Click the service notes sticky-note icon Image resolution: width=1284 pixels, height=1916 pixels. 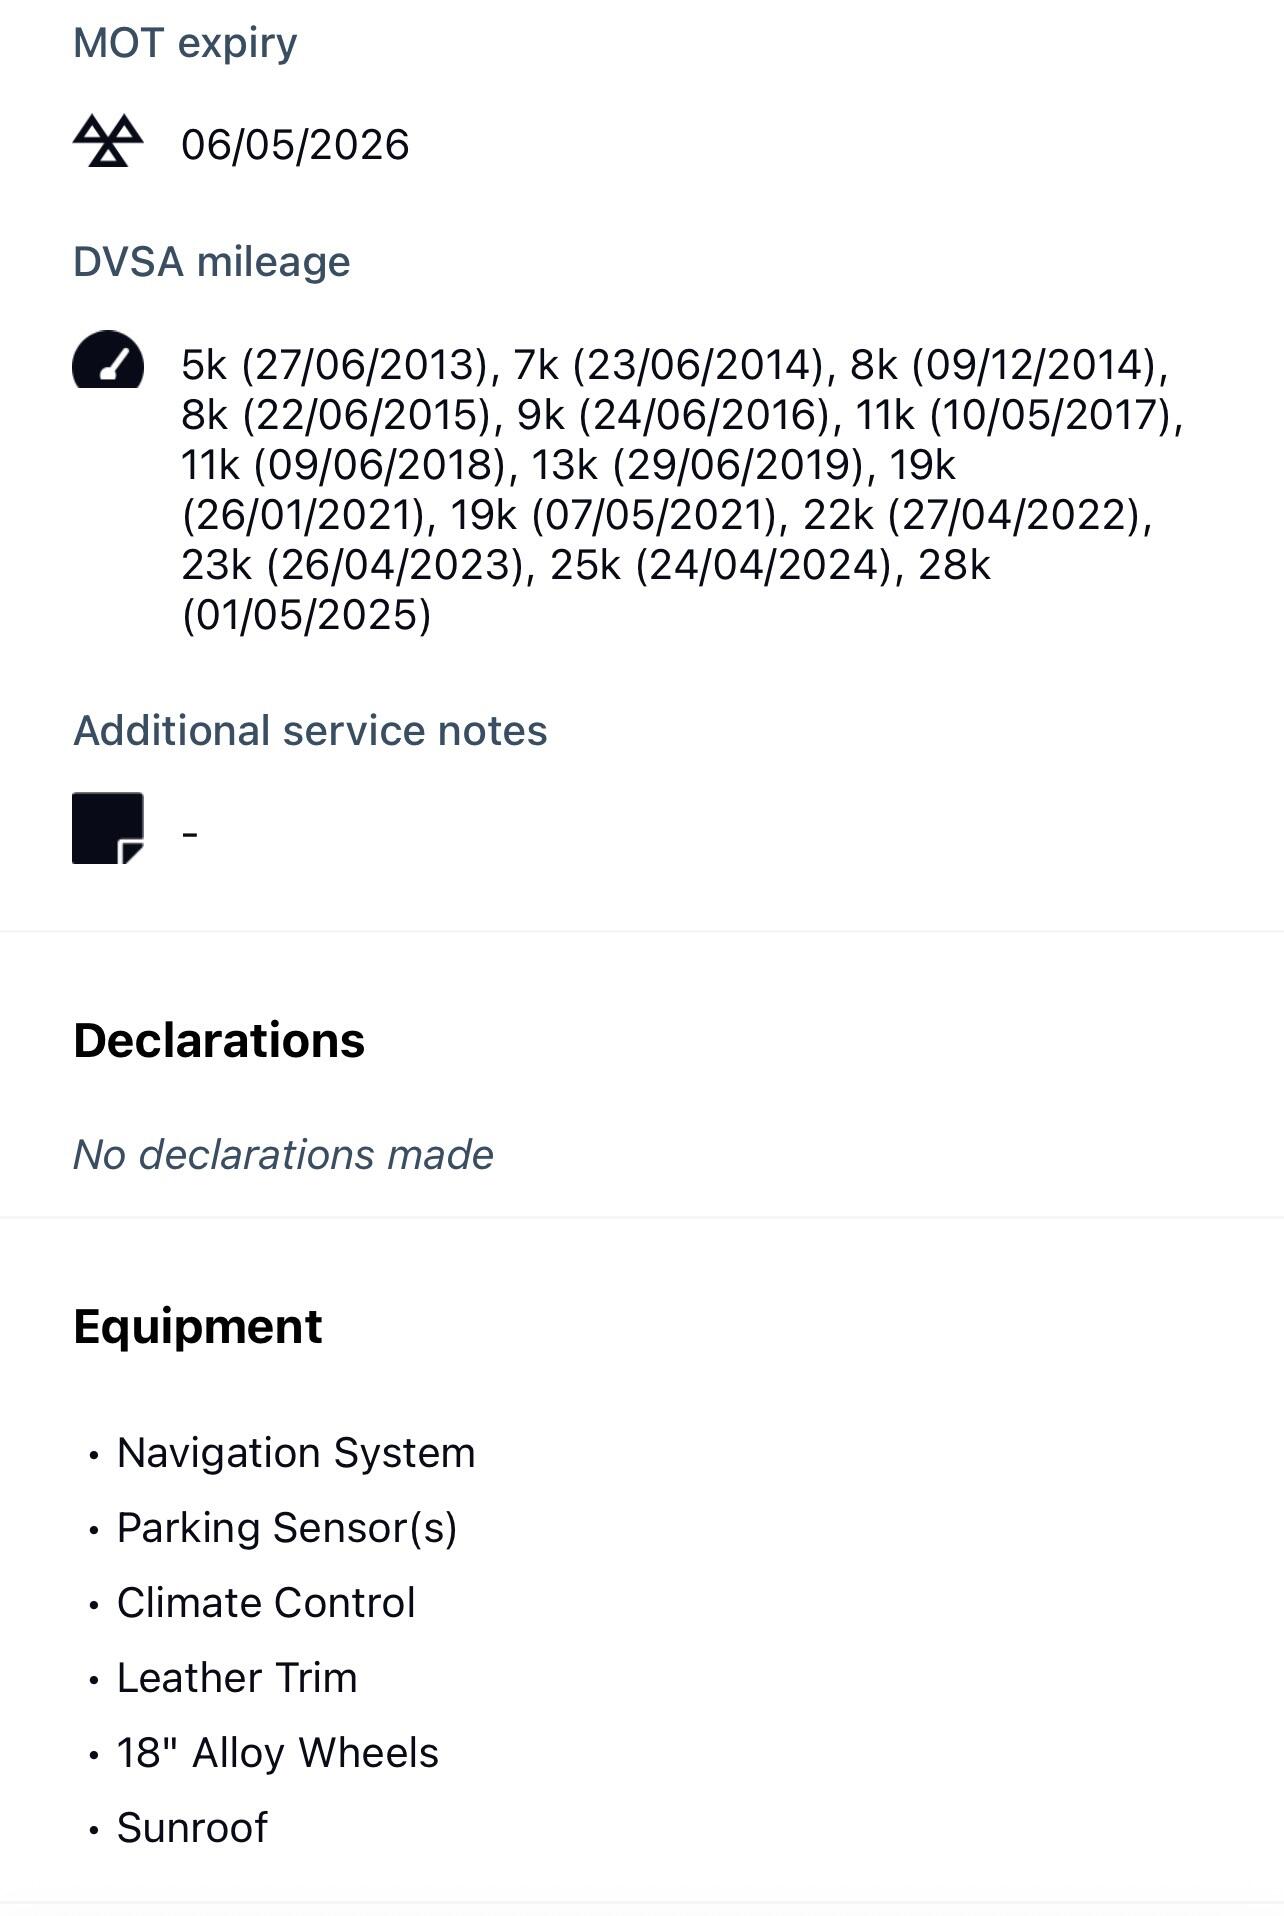pyautogui.click(x=108, y=828)
